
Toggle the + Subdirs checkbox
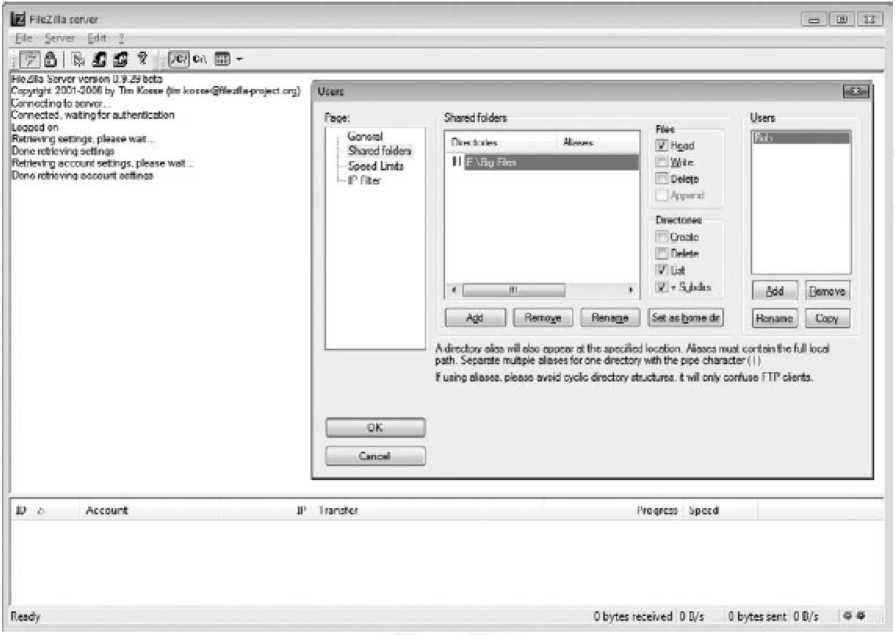(x=662, y=287)
